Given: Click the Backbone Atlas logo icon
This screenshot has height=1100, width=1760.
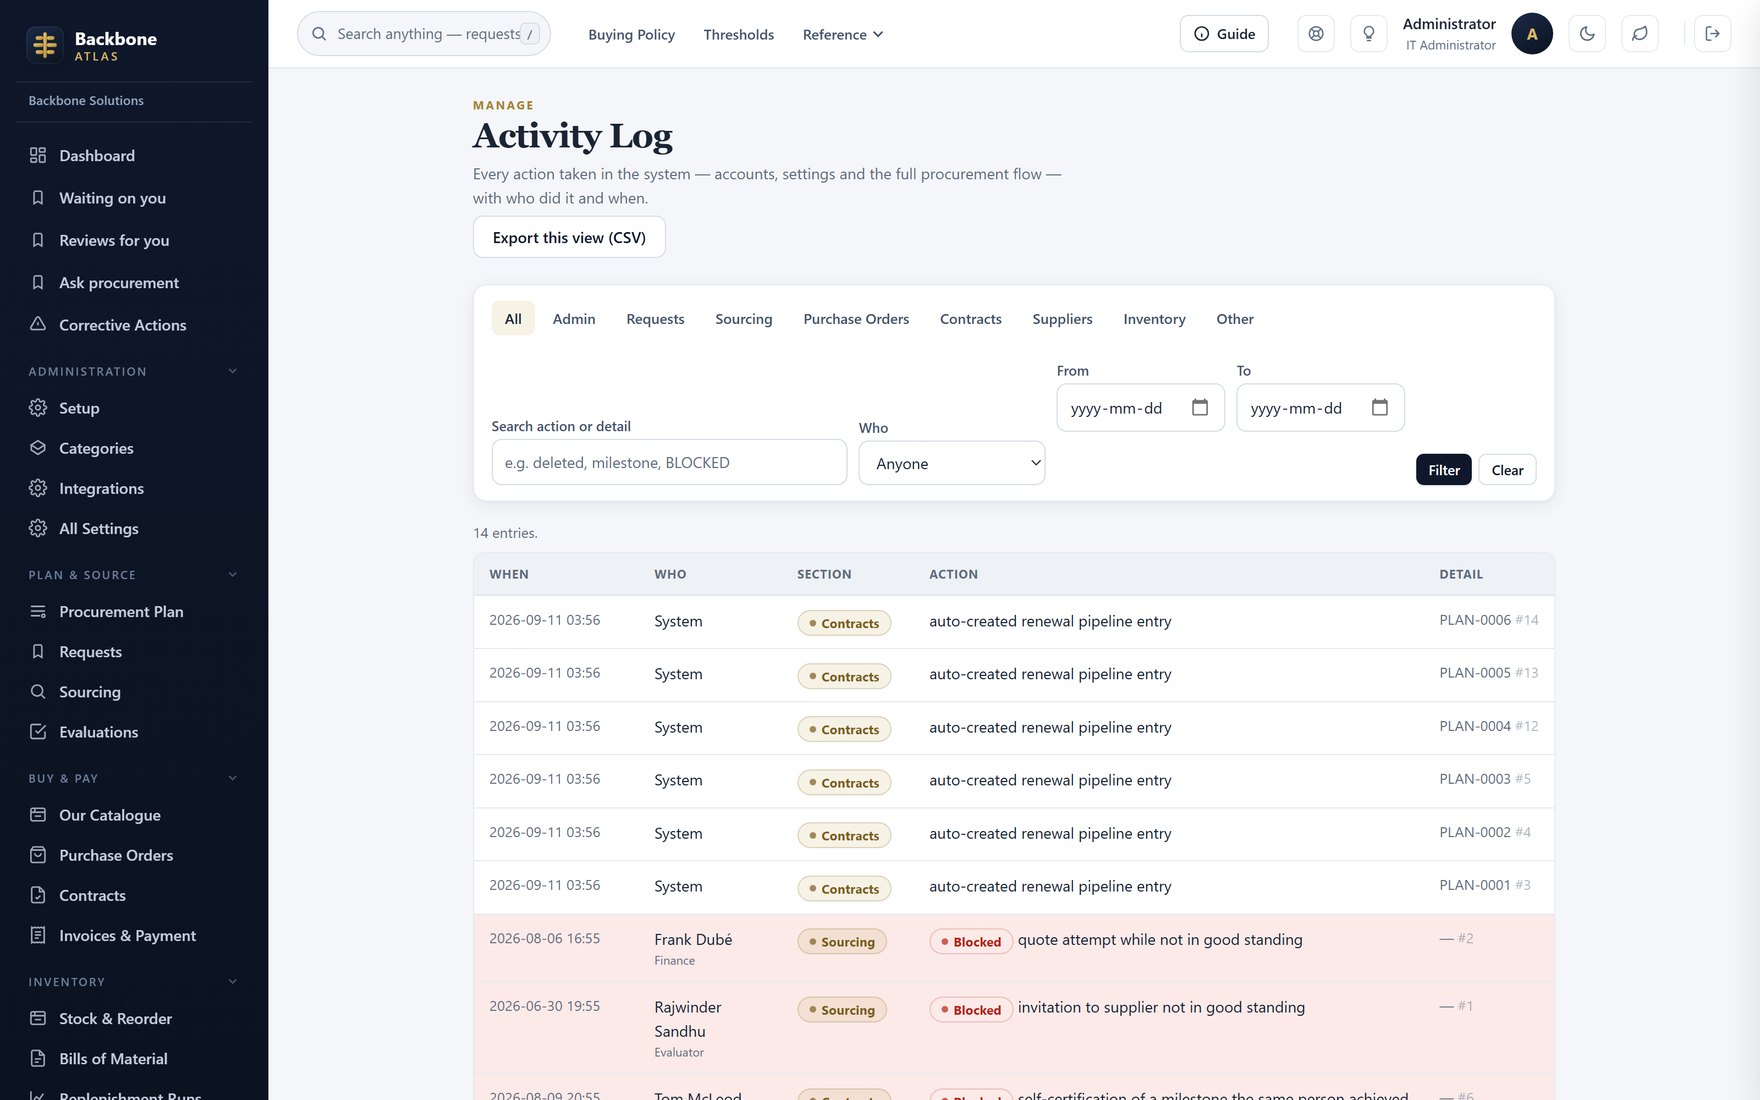Looking at the screenshot, I should [x=45, y=45].
